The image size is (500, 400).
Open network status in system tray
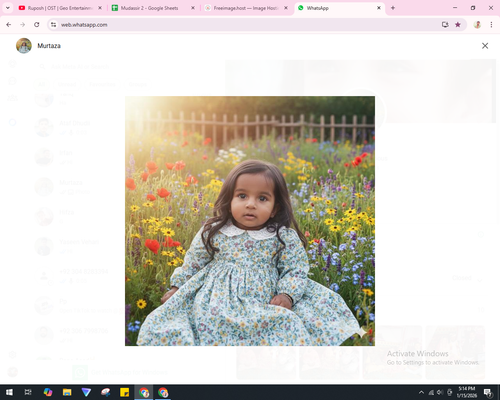tap(431, 392)
